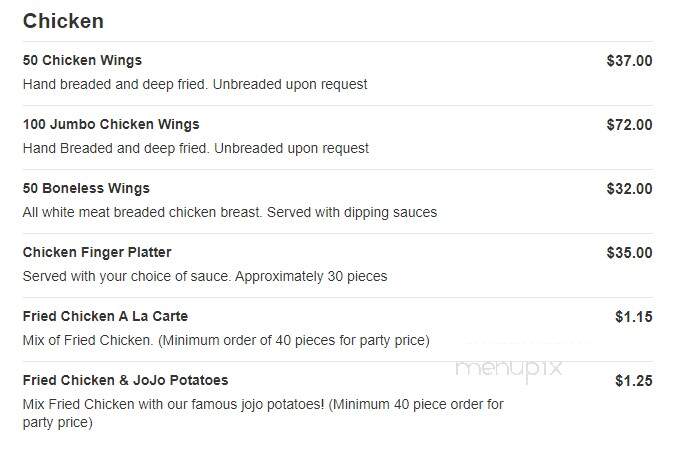Select Fried Chicken A La Carte
Screen dimensions: 688x451
point(105,316)
